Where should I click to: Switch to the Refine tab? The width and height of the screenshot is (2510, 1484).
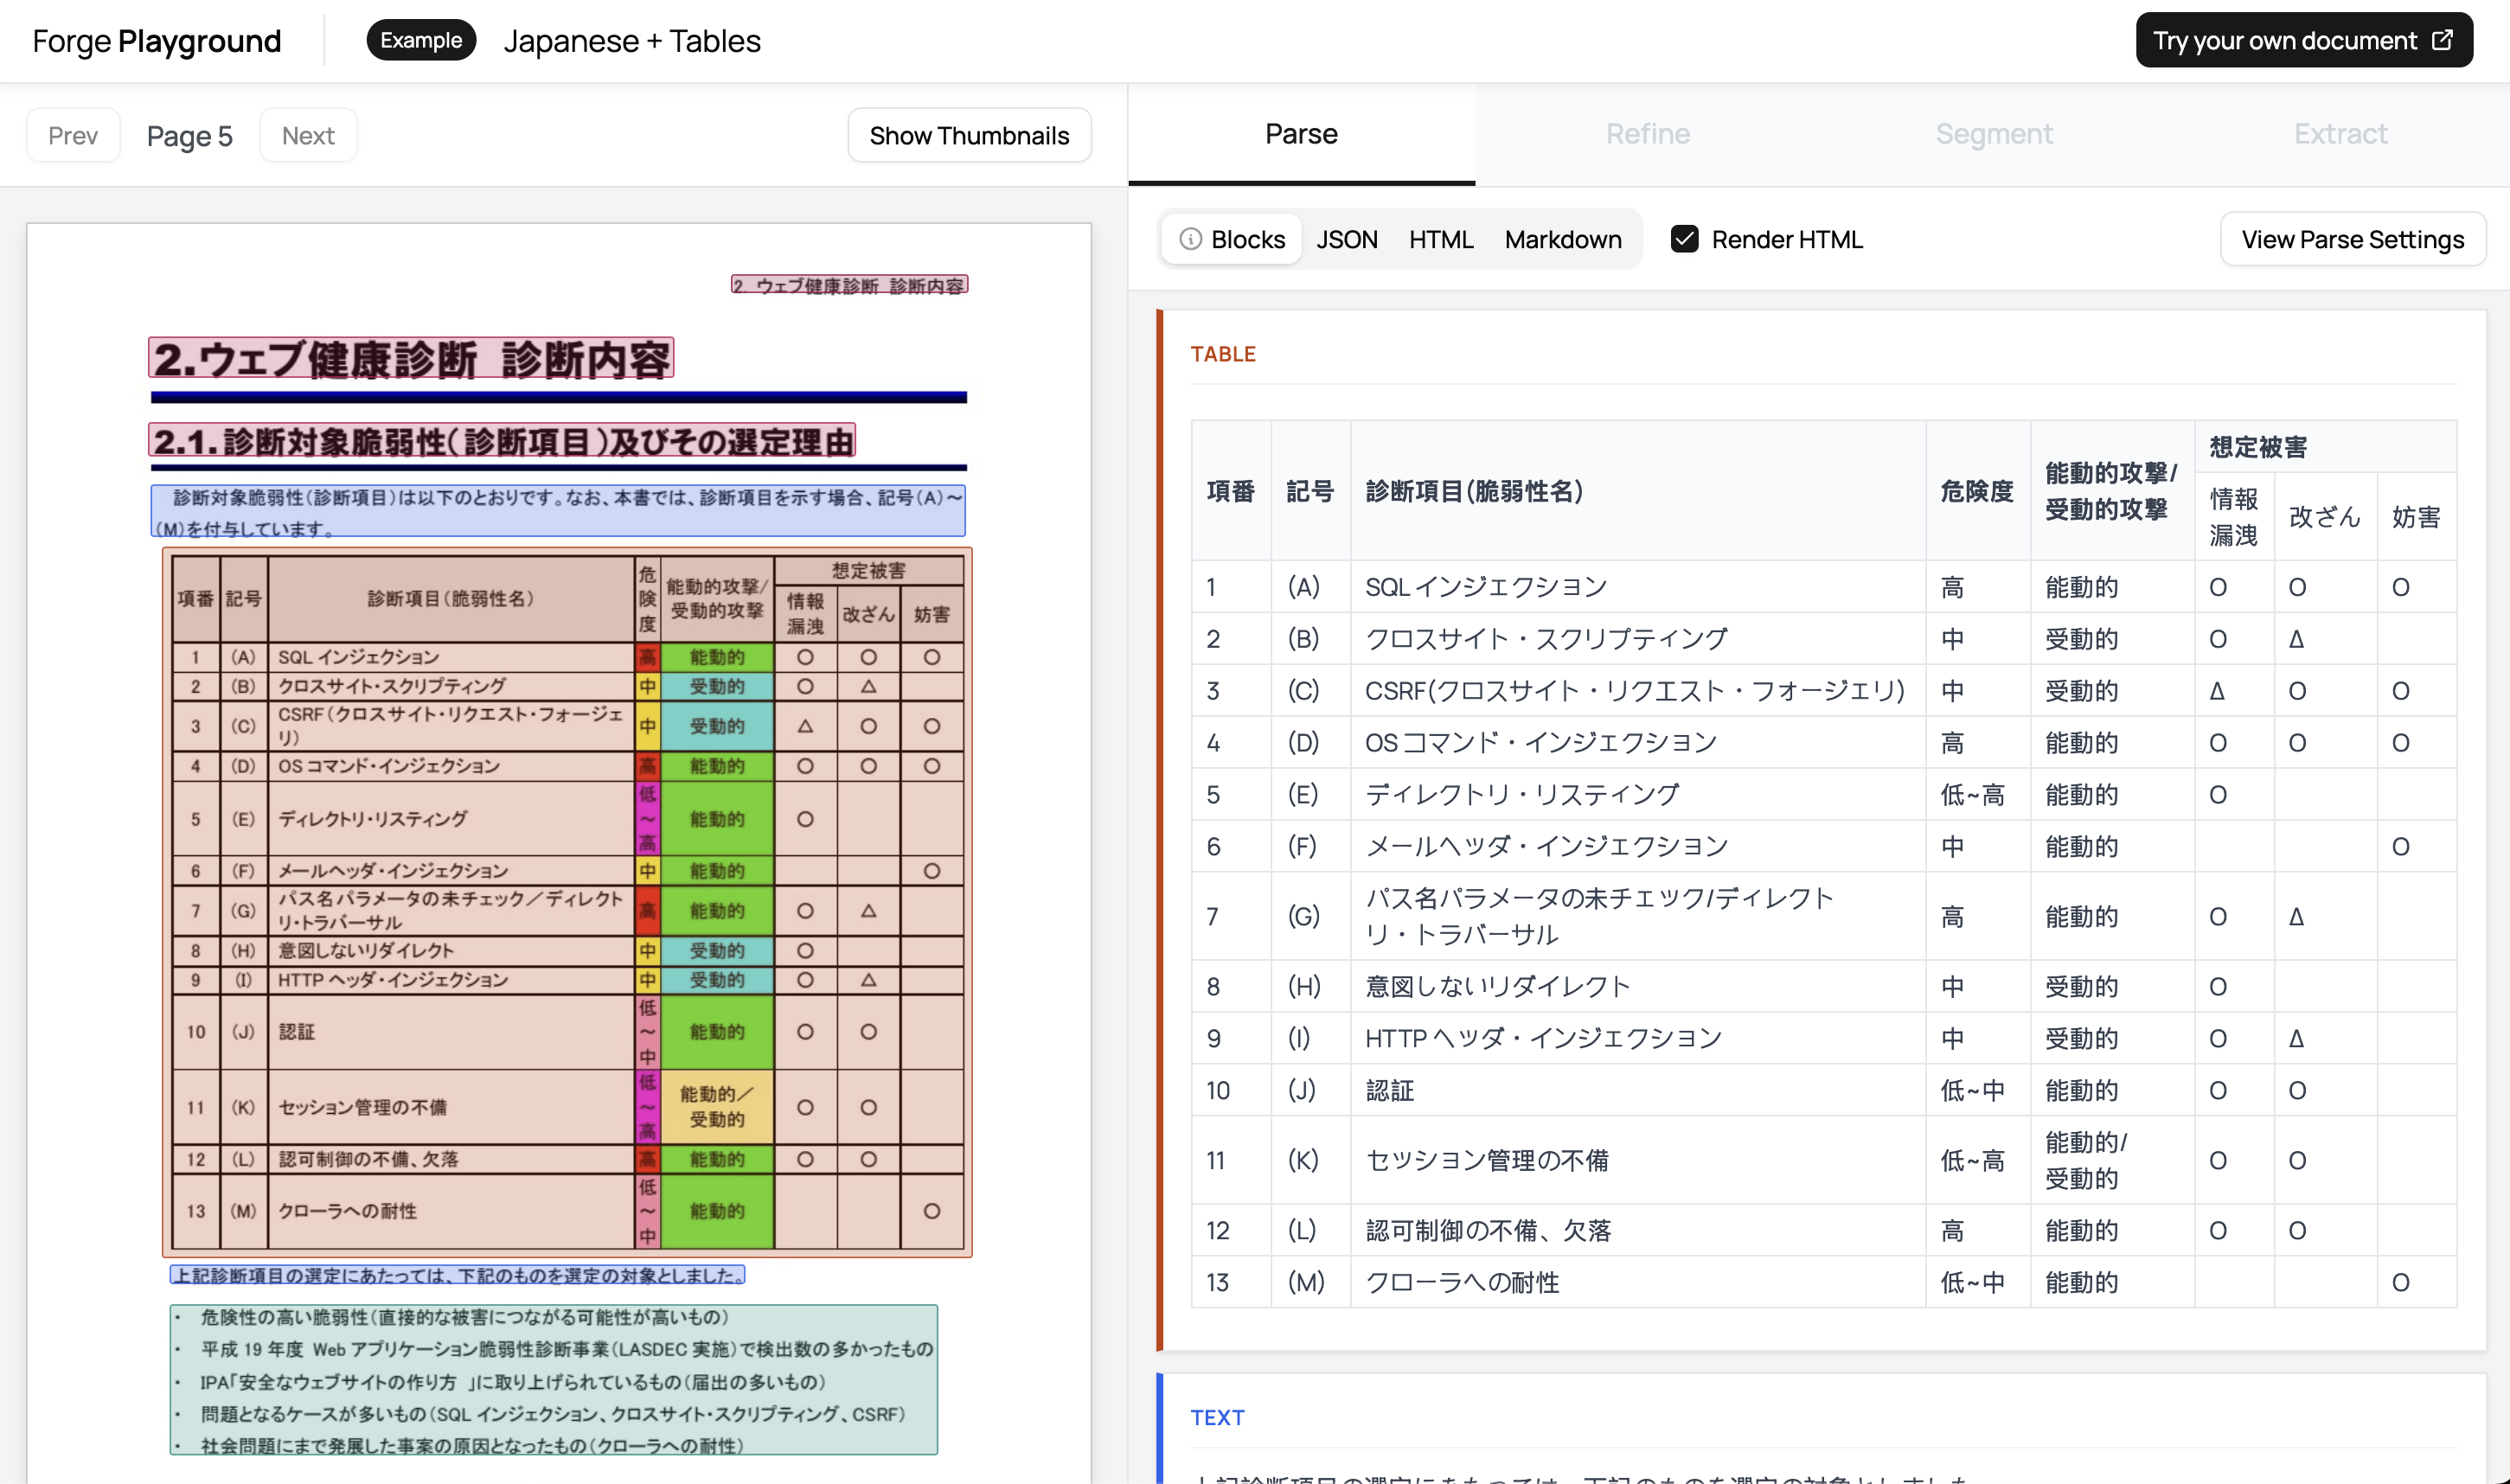1647,134
